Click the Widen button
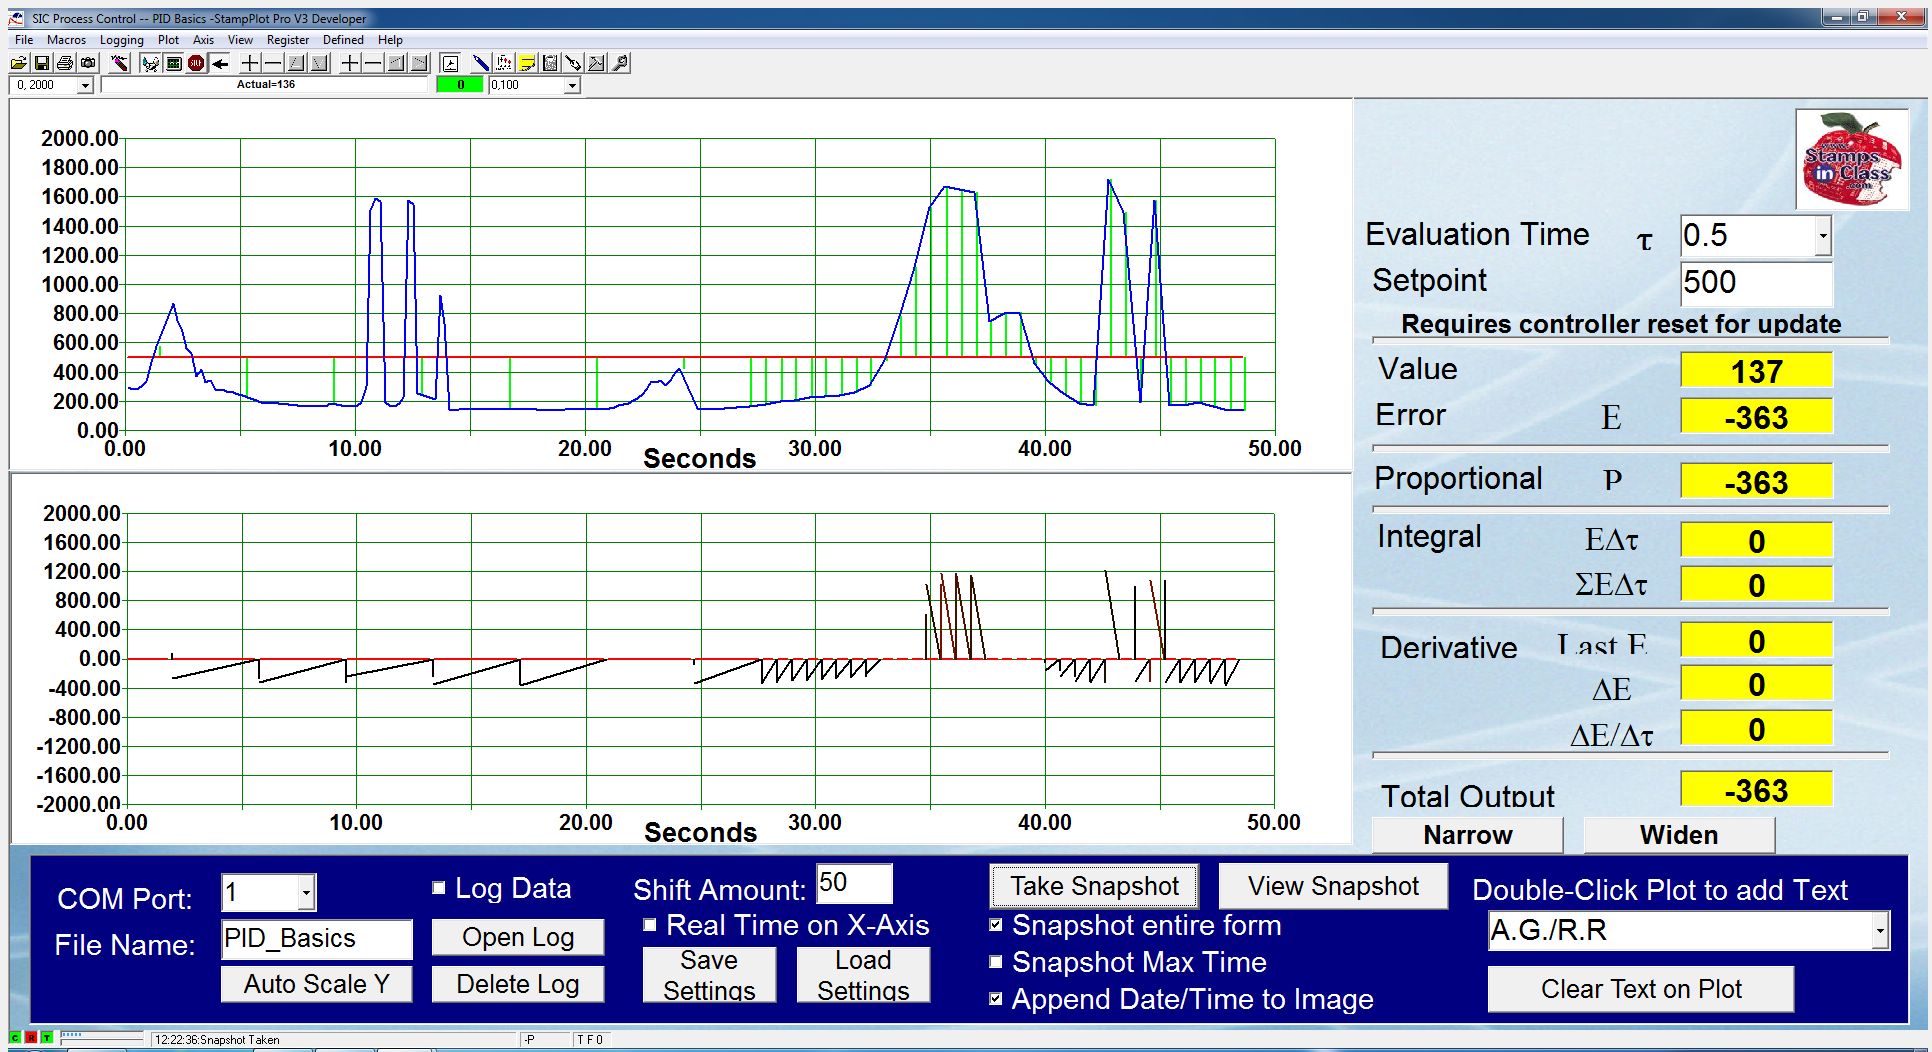1932x1052 pixels. [x=1679, y=835]
